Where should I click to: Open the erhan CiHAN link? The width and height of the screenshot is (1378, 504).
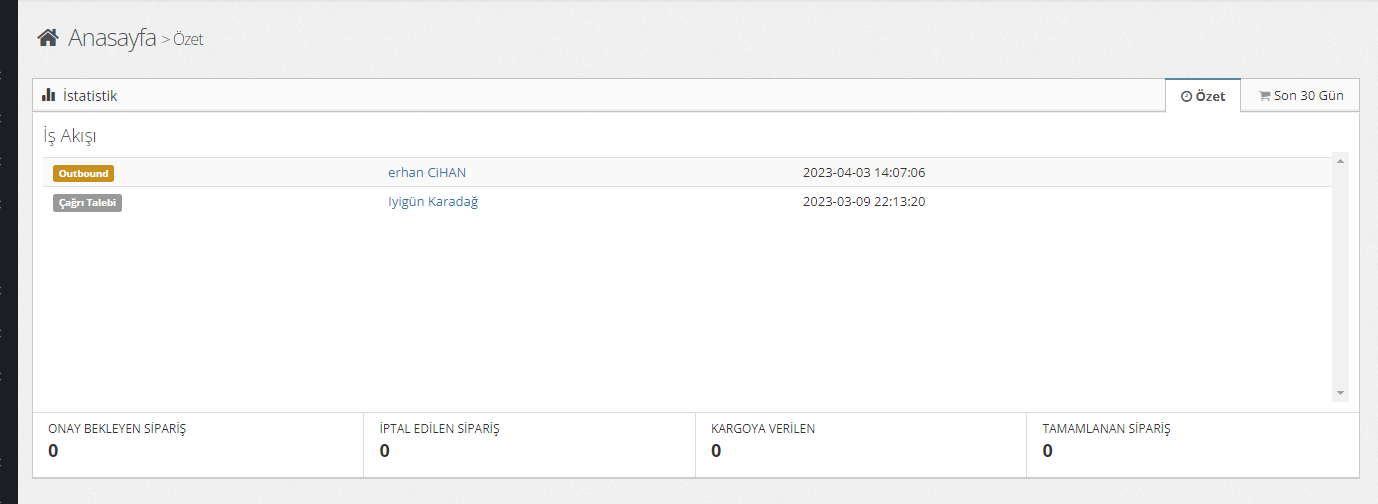coord(427,172)
